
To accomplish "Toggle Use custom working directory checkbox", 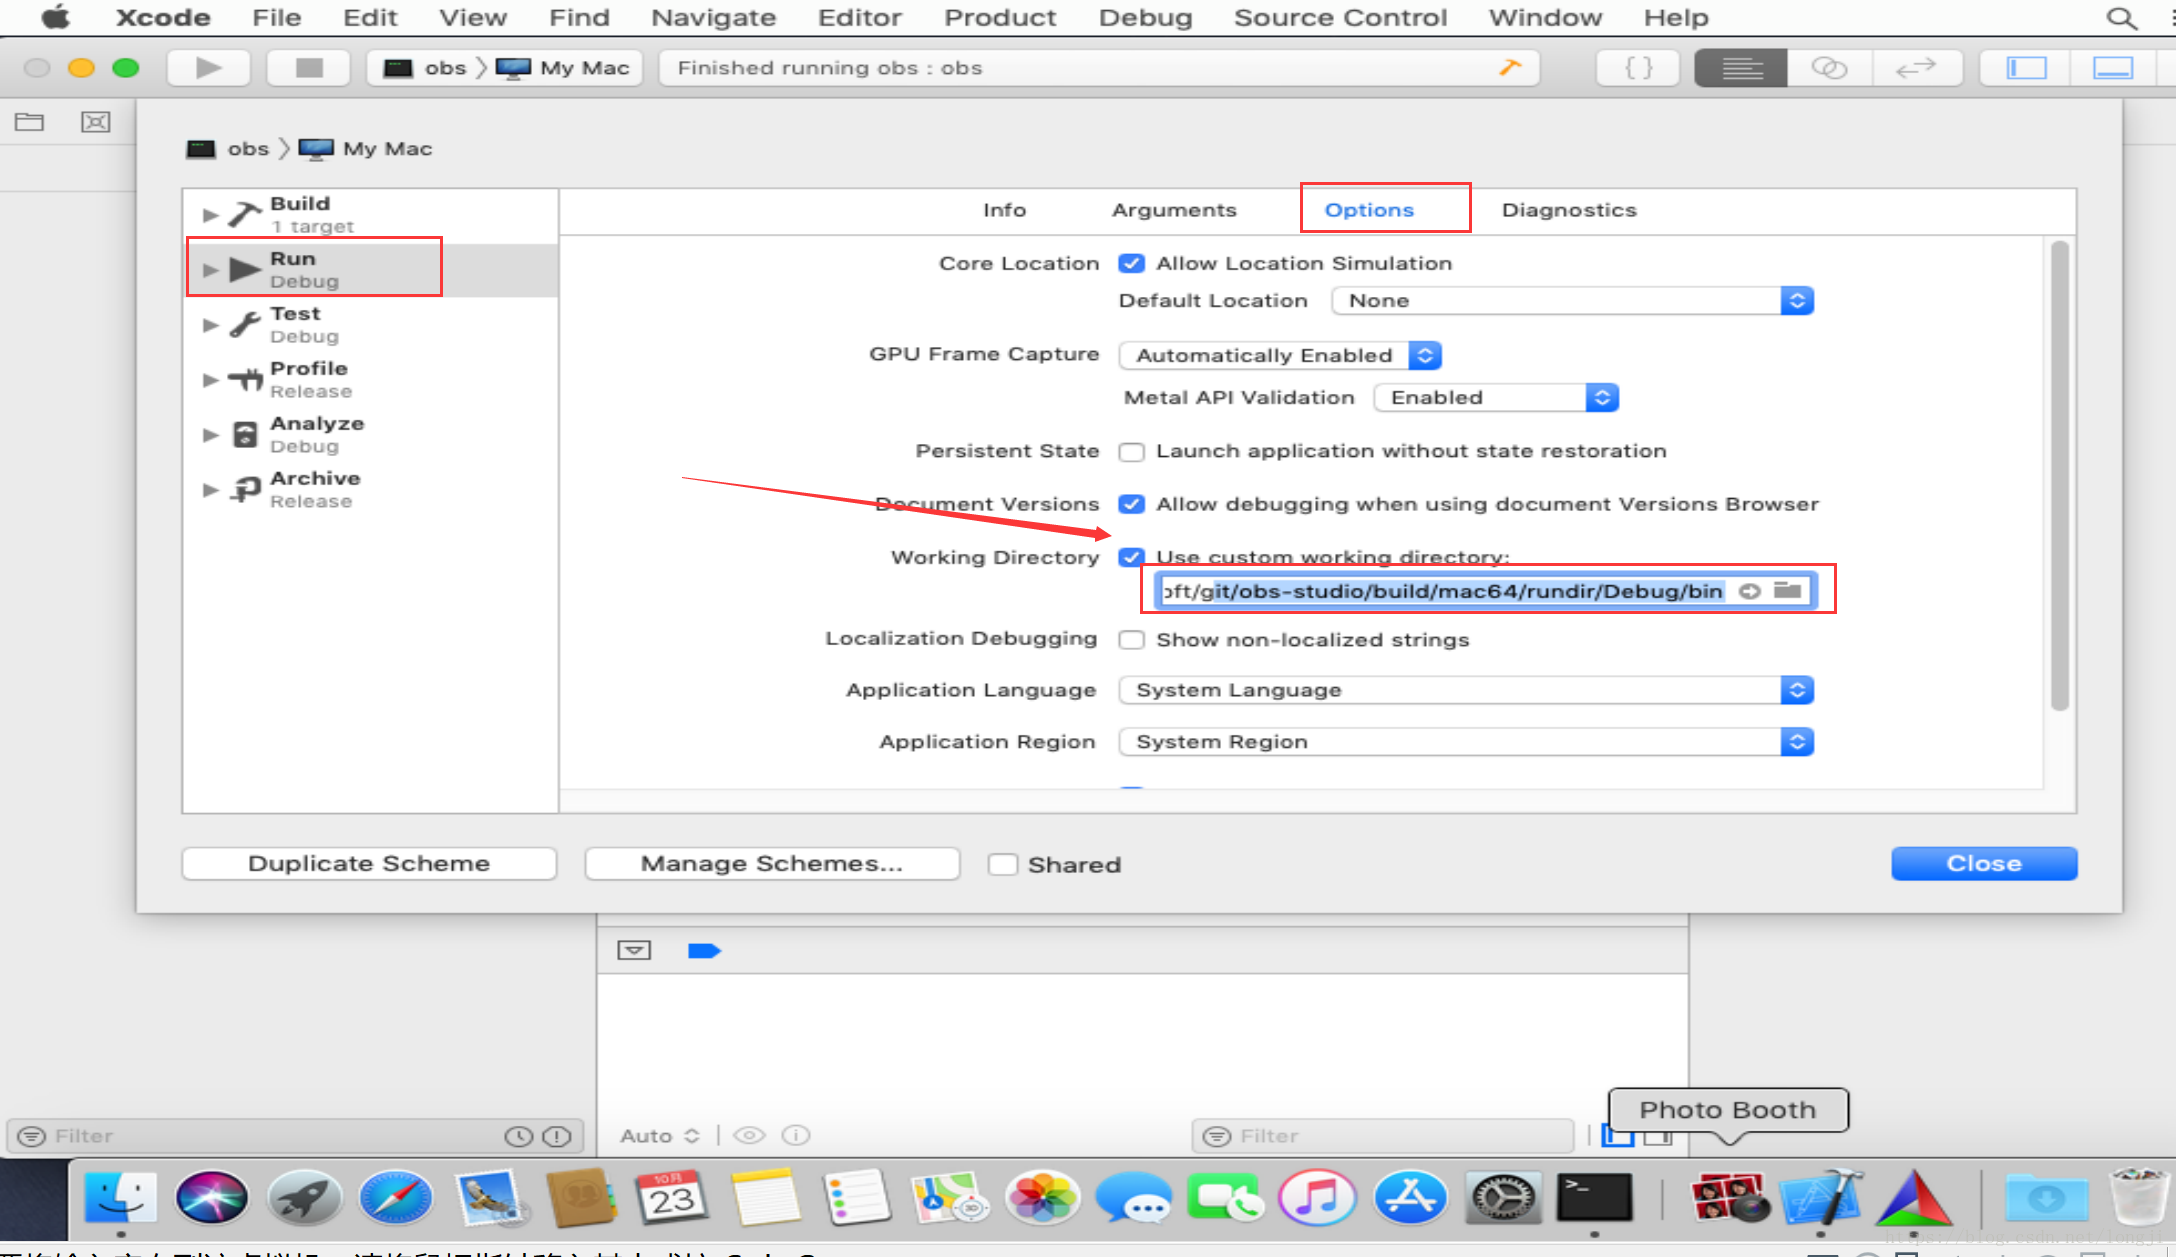I will tap(1131, 557).
